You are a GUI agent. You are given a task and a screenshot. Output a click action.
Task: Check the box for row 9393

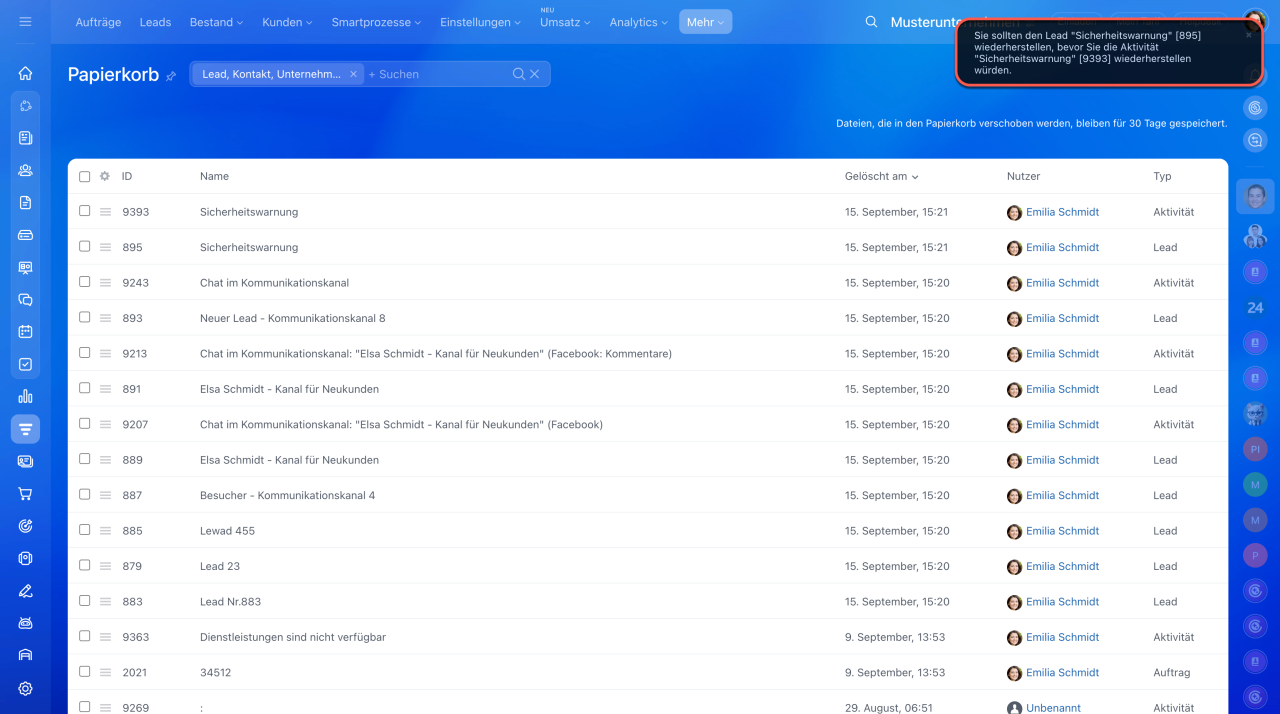point(84,211)
